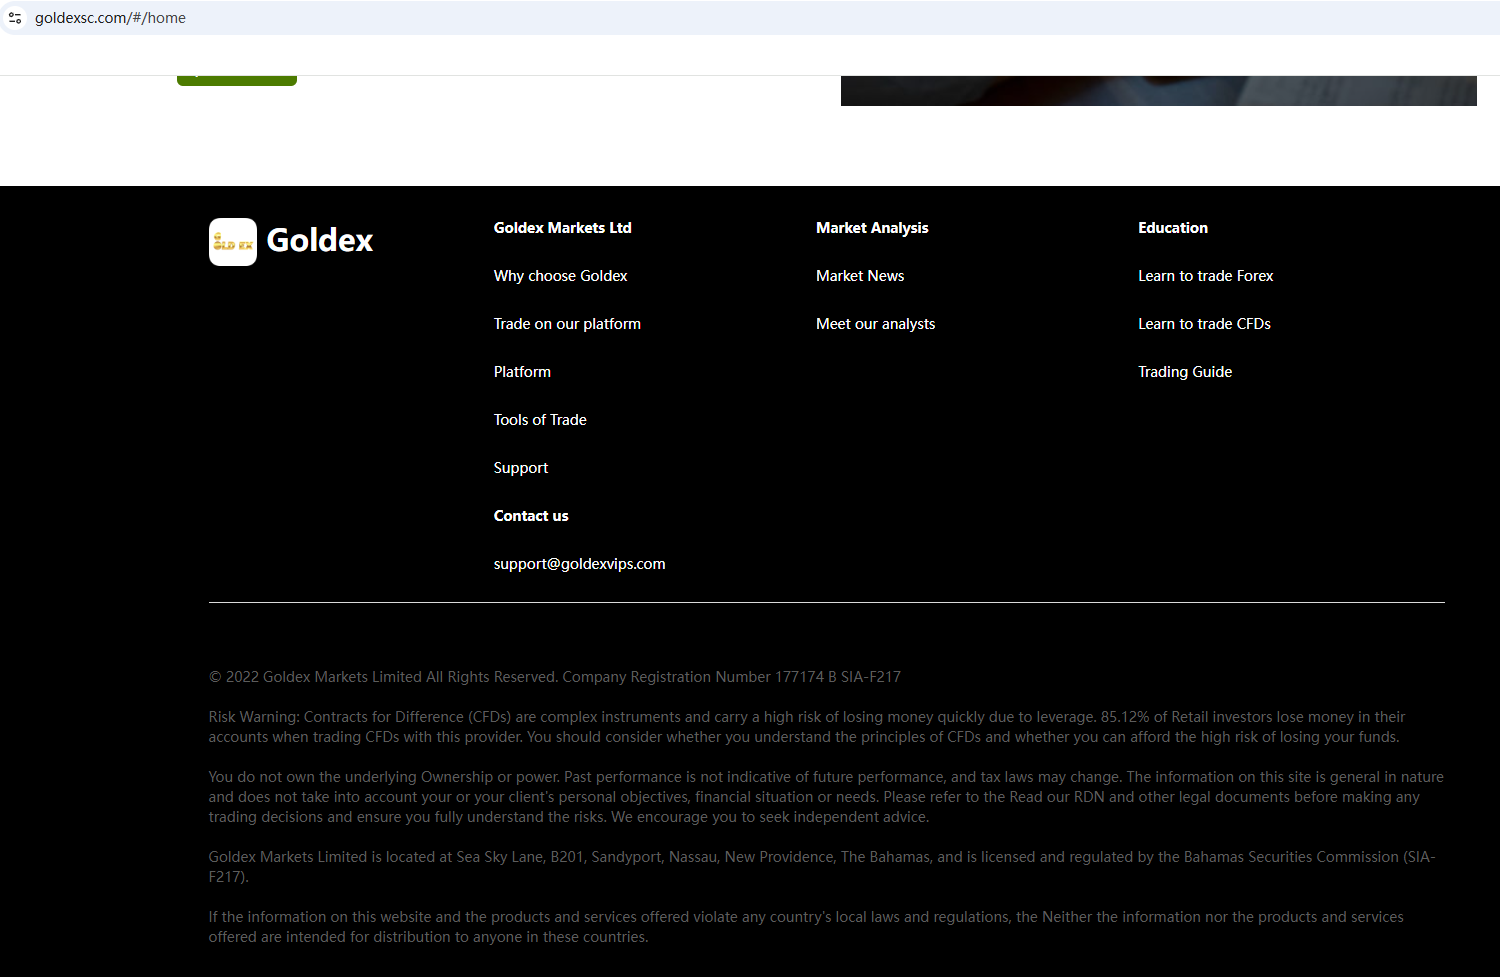
Task: Open the Tools of Trade link
Action: click(x=540, y=420)
